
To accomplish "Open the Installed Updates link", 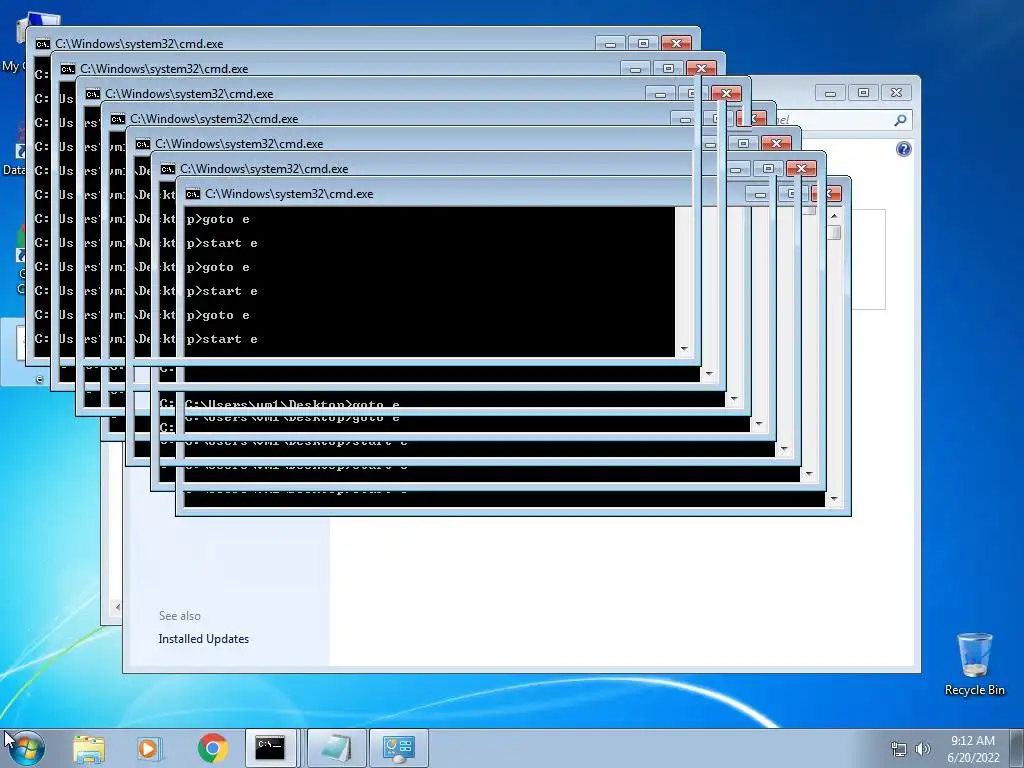I will pyautogui.click(x=203, y=639).
